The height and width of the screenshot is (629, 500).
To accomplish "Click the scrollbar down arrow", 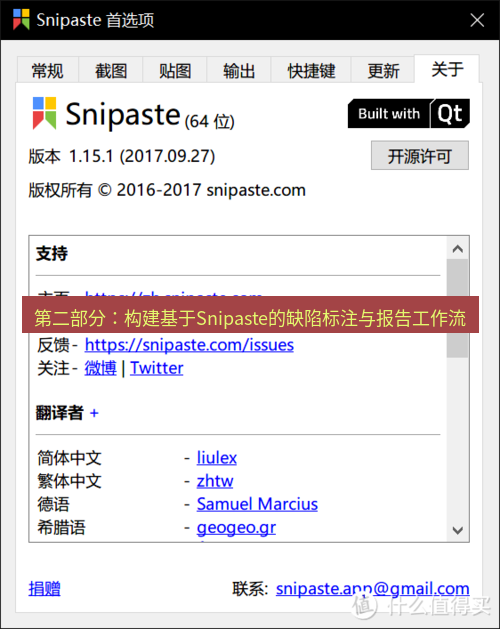I will (x=457, y=530).
